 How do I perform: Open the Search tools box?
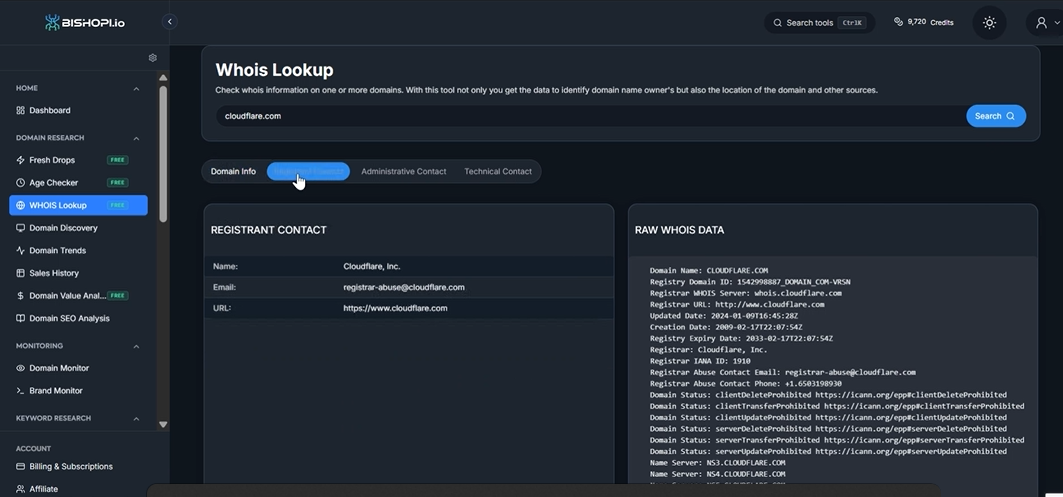[819, 22]
